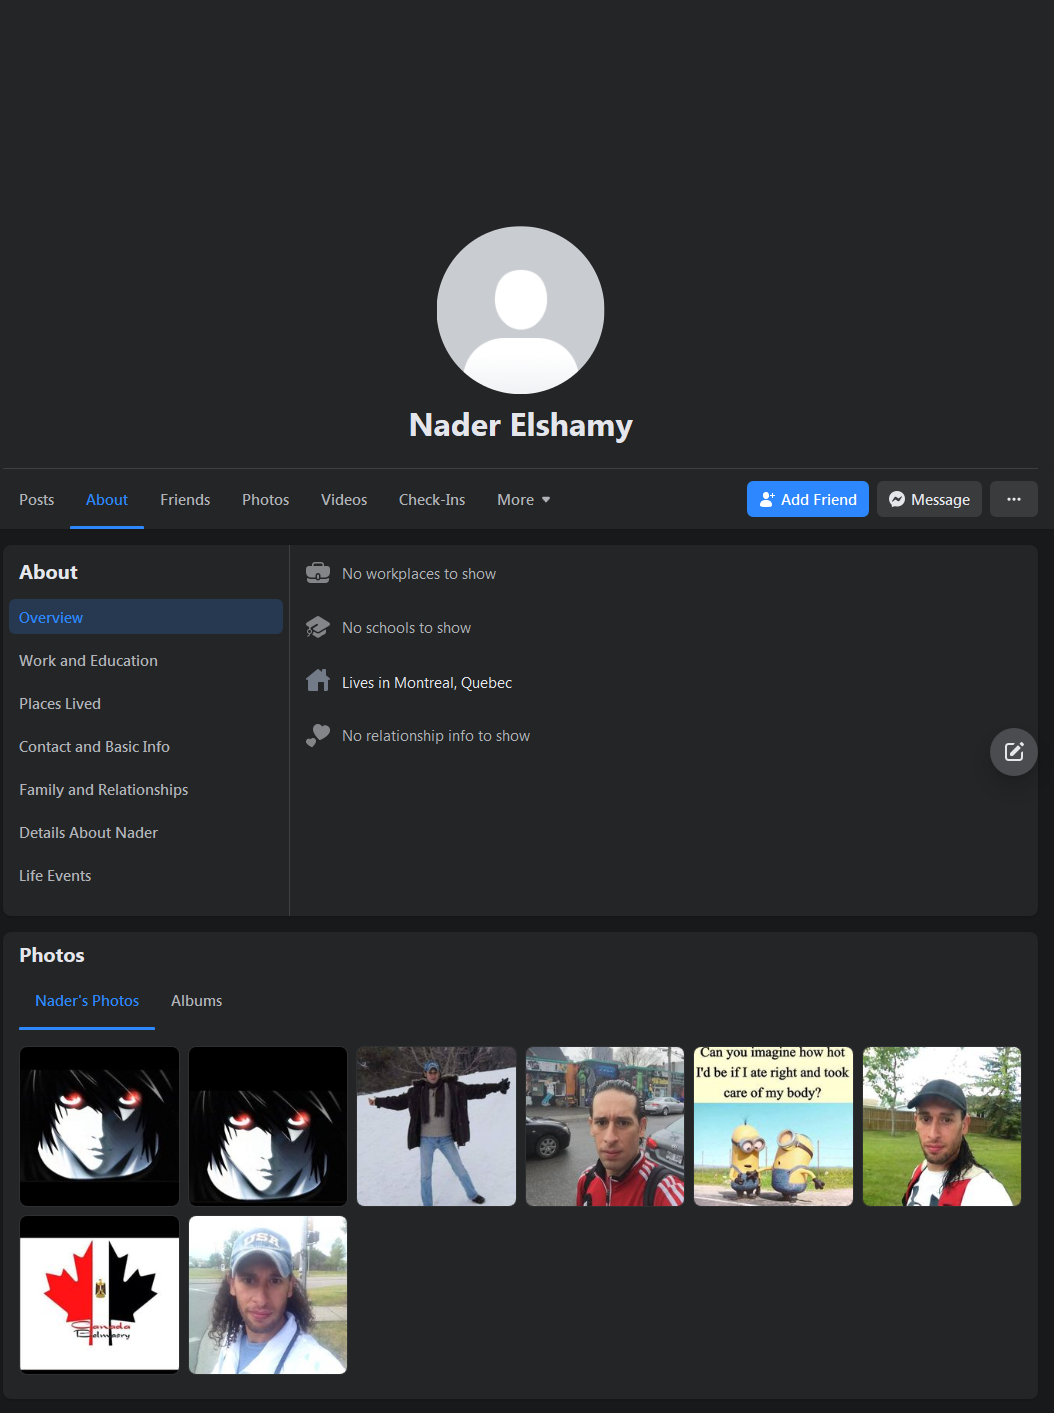Screen dimensions: 1054x1413
Task: Open the Minions meme photo thumbnail
Action: tap(773, 1126)
